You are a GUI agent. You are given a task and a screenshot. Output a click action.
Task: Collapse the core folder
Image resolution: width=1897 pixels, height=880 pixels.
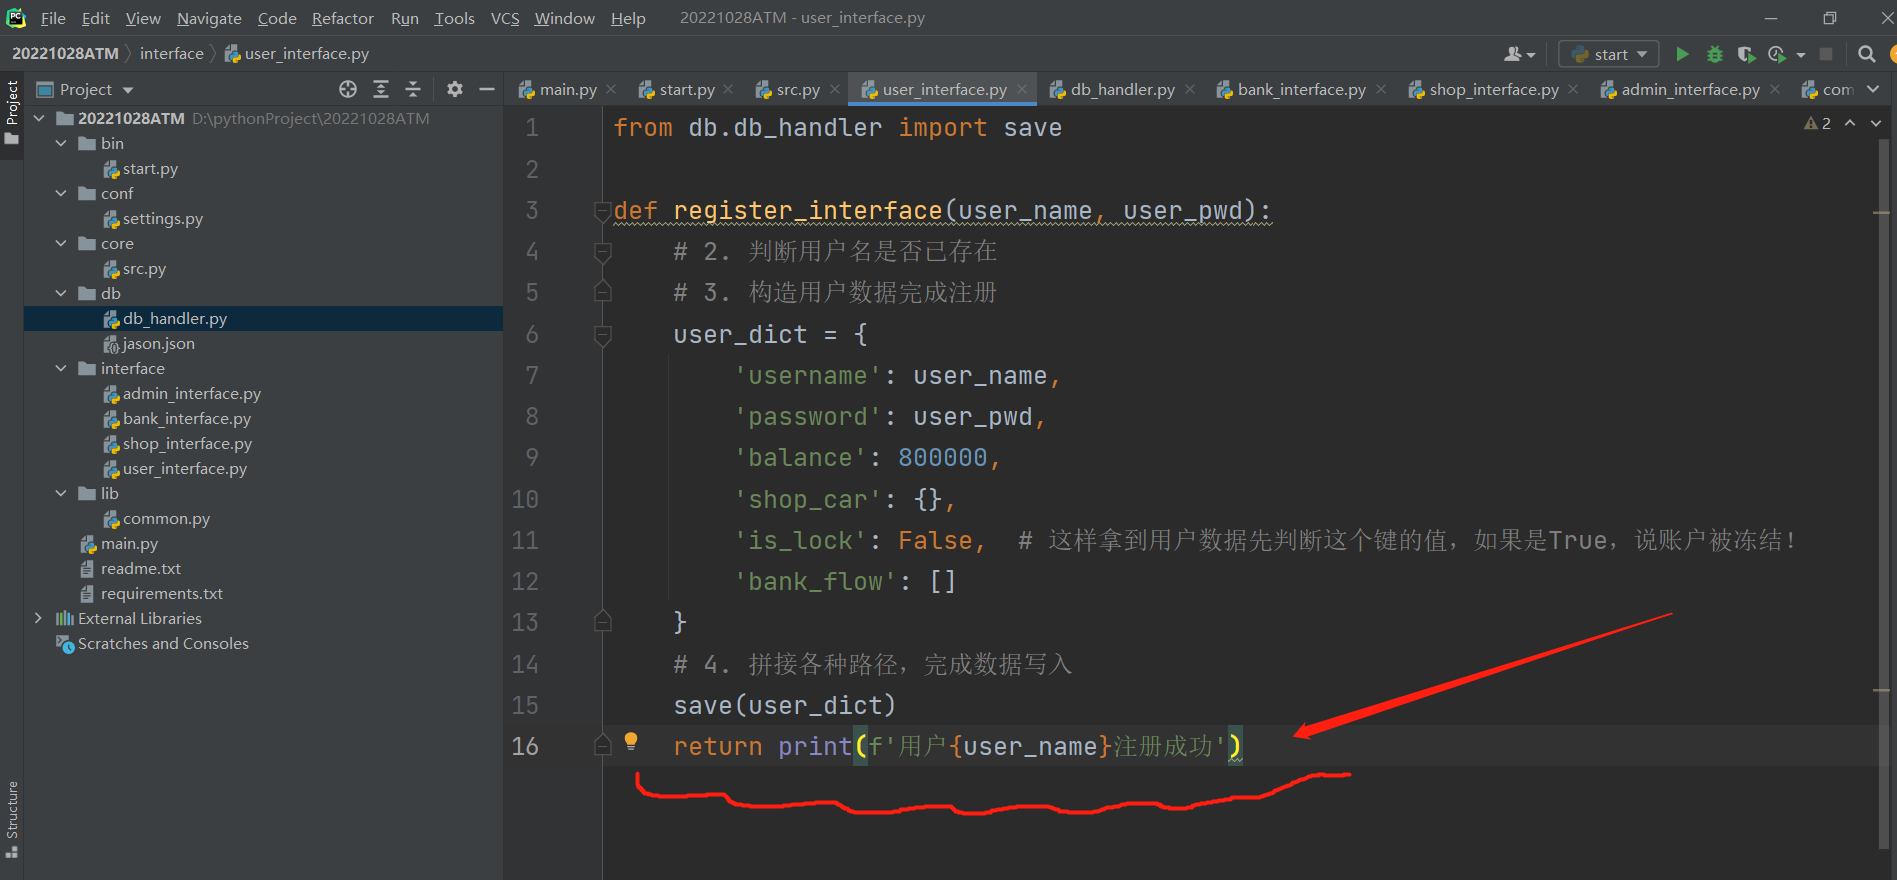point(61,243)
